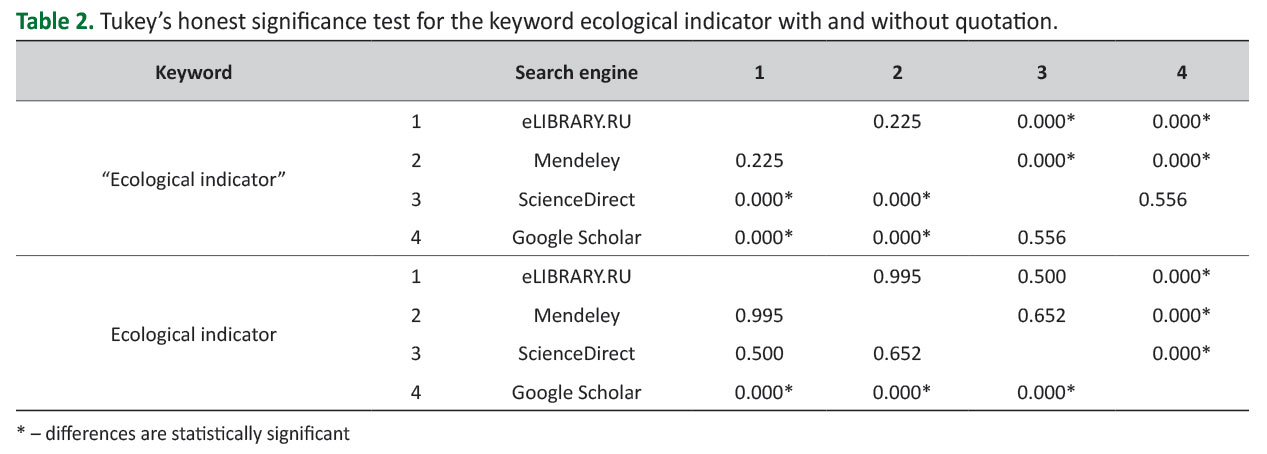The image size is (1267, 454).
Task: Click the 0.556 value in the ScienceDirect row
Action: pyautogui.click(x=1163, y=199)
